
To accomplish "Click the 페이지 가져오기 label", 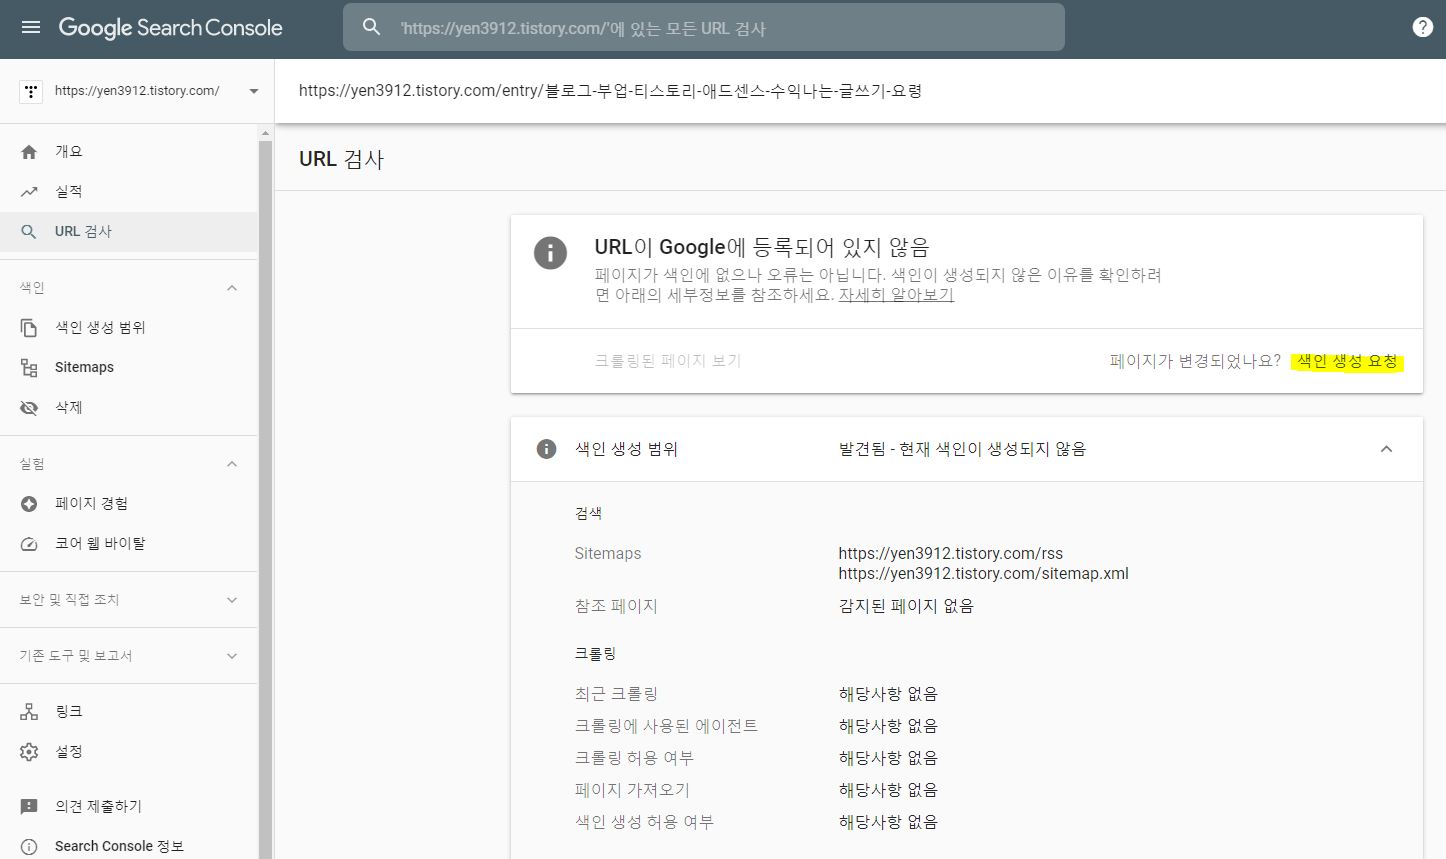I will point(632,790).
